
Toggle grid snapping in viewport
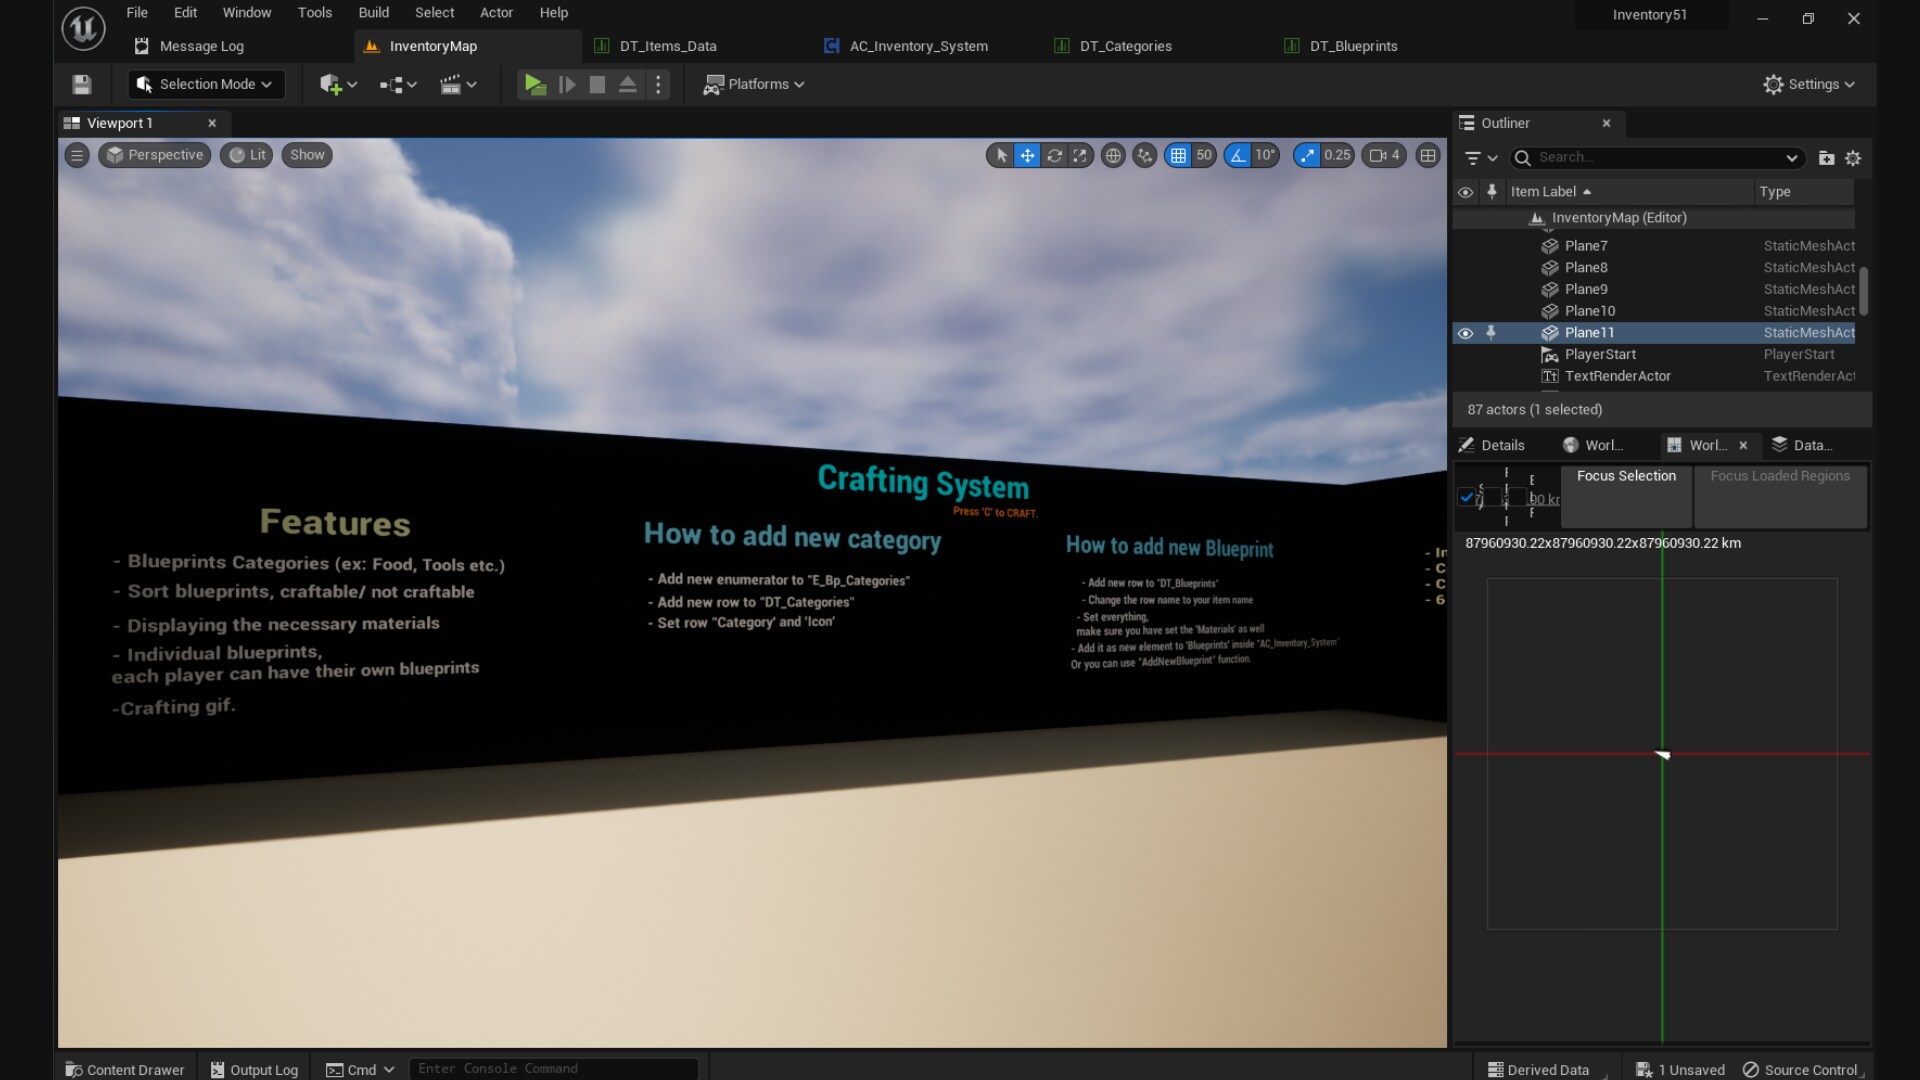tap(1178, 155)
